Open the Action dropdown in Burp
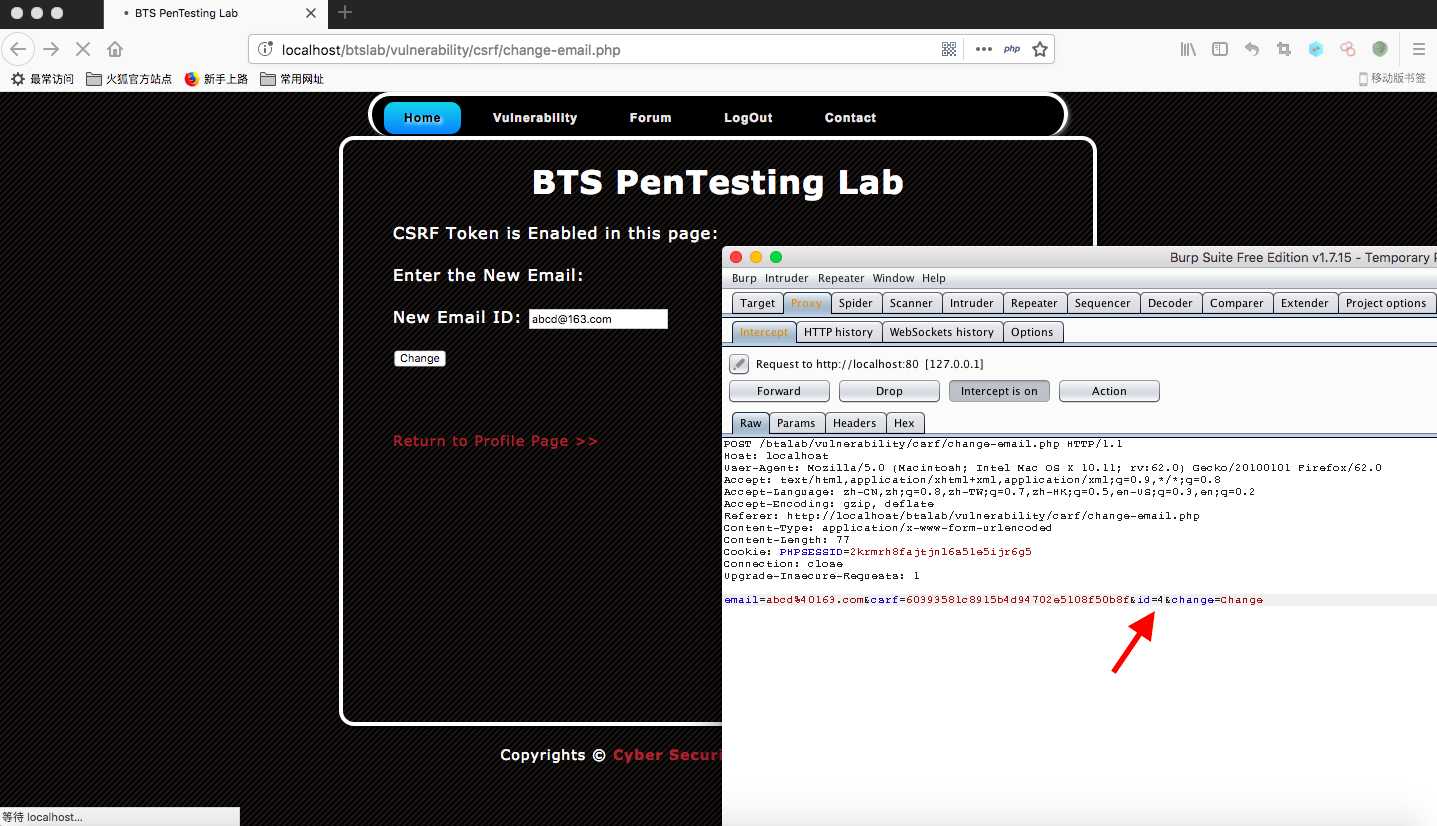1437x826 pixels. pos(1109,391)
